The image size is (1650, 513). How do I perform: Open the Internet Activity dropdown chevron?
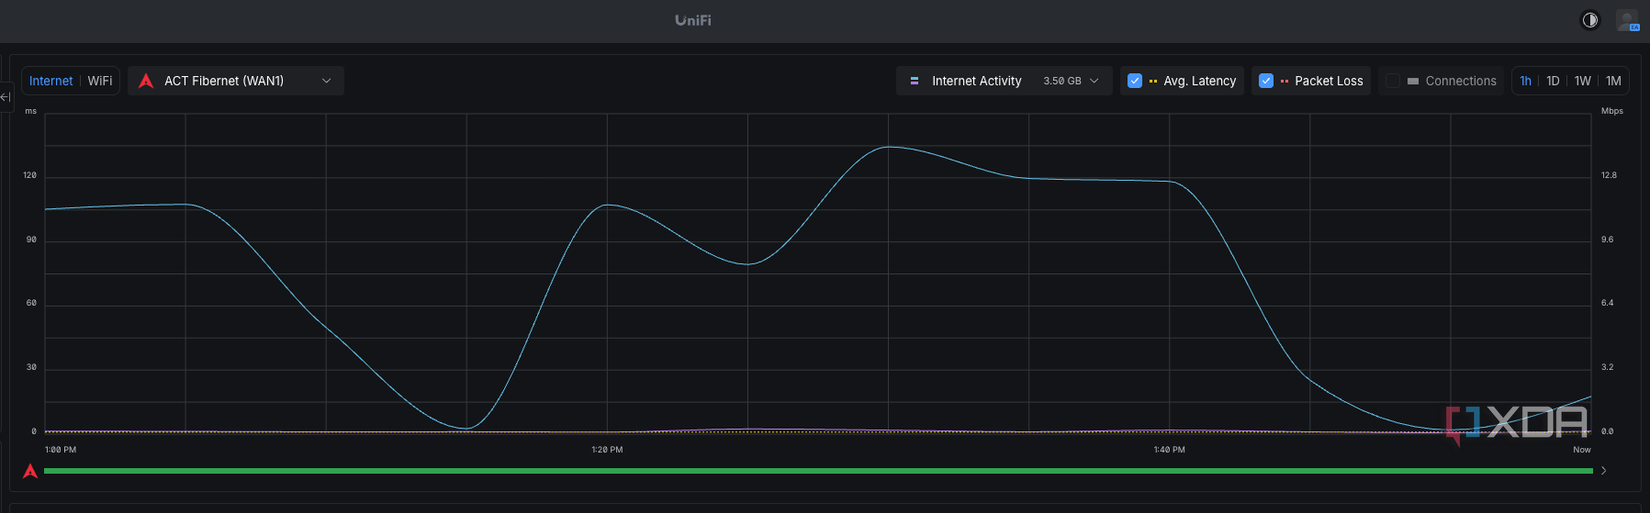click(x=1094, y=81)
